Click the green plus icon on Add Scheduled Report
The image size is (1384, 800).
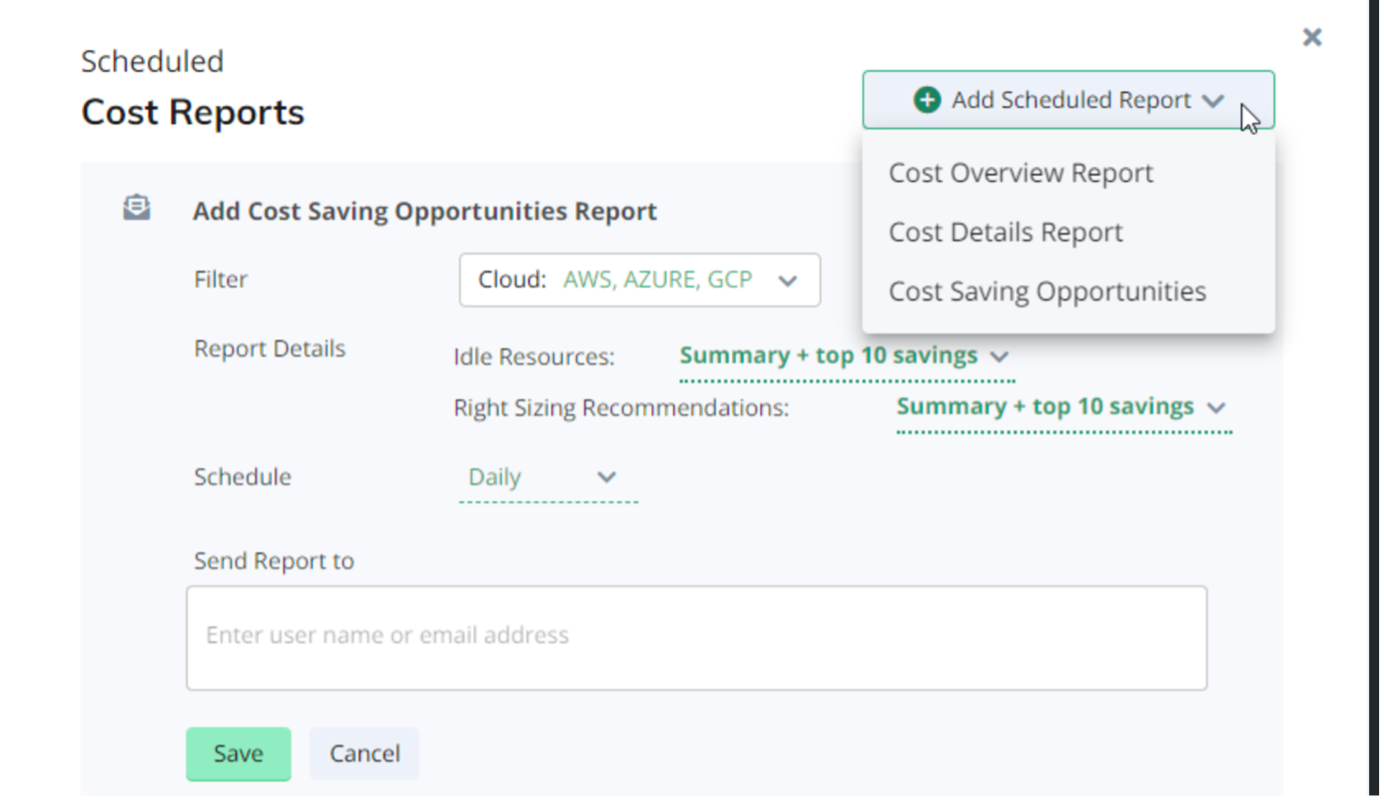click(927, 100)
